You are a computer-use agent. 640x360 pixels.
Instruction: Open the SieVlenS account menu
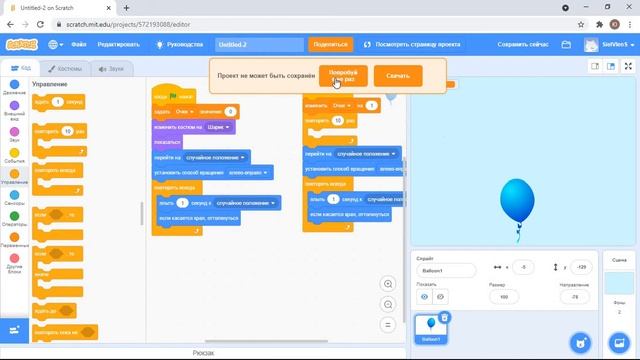(609, 45)
